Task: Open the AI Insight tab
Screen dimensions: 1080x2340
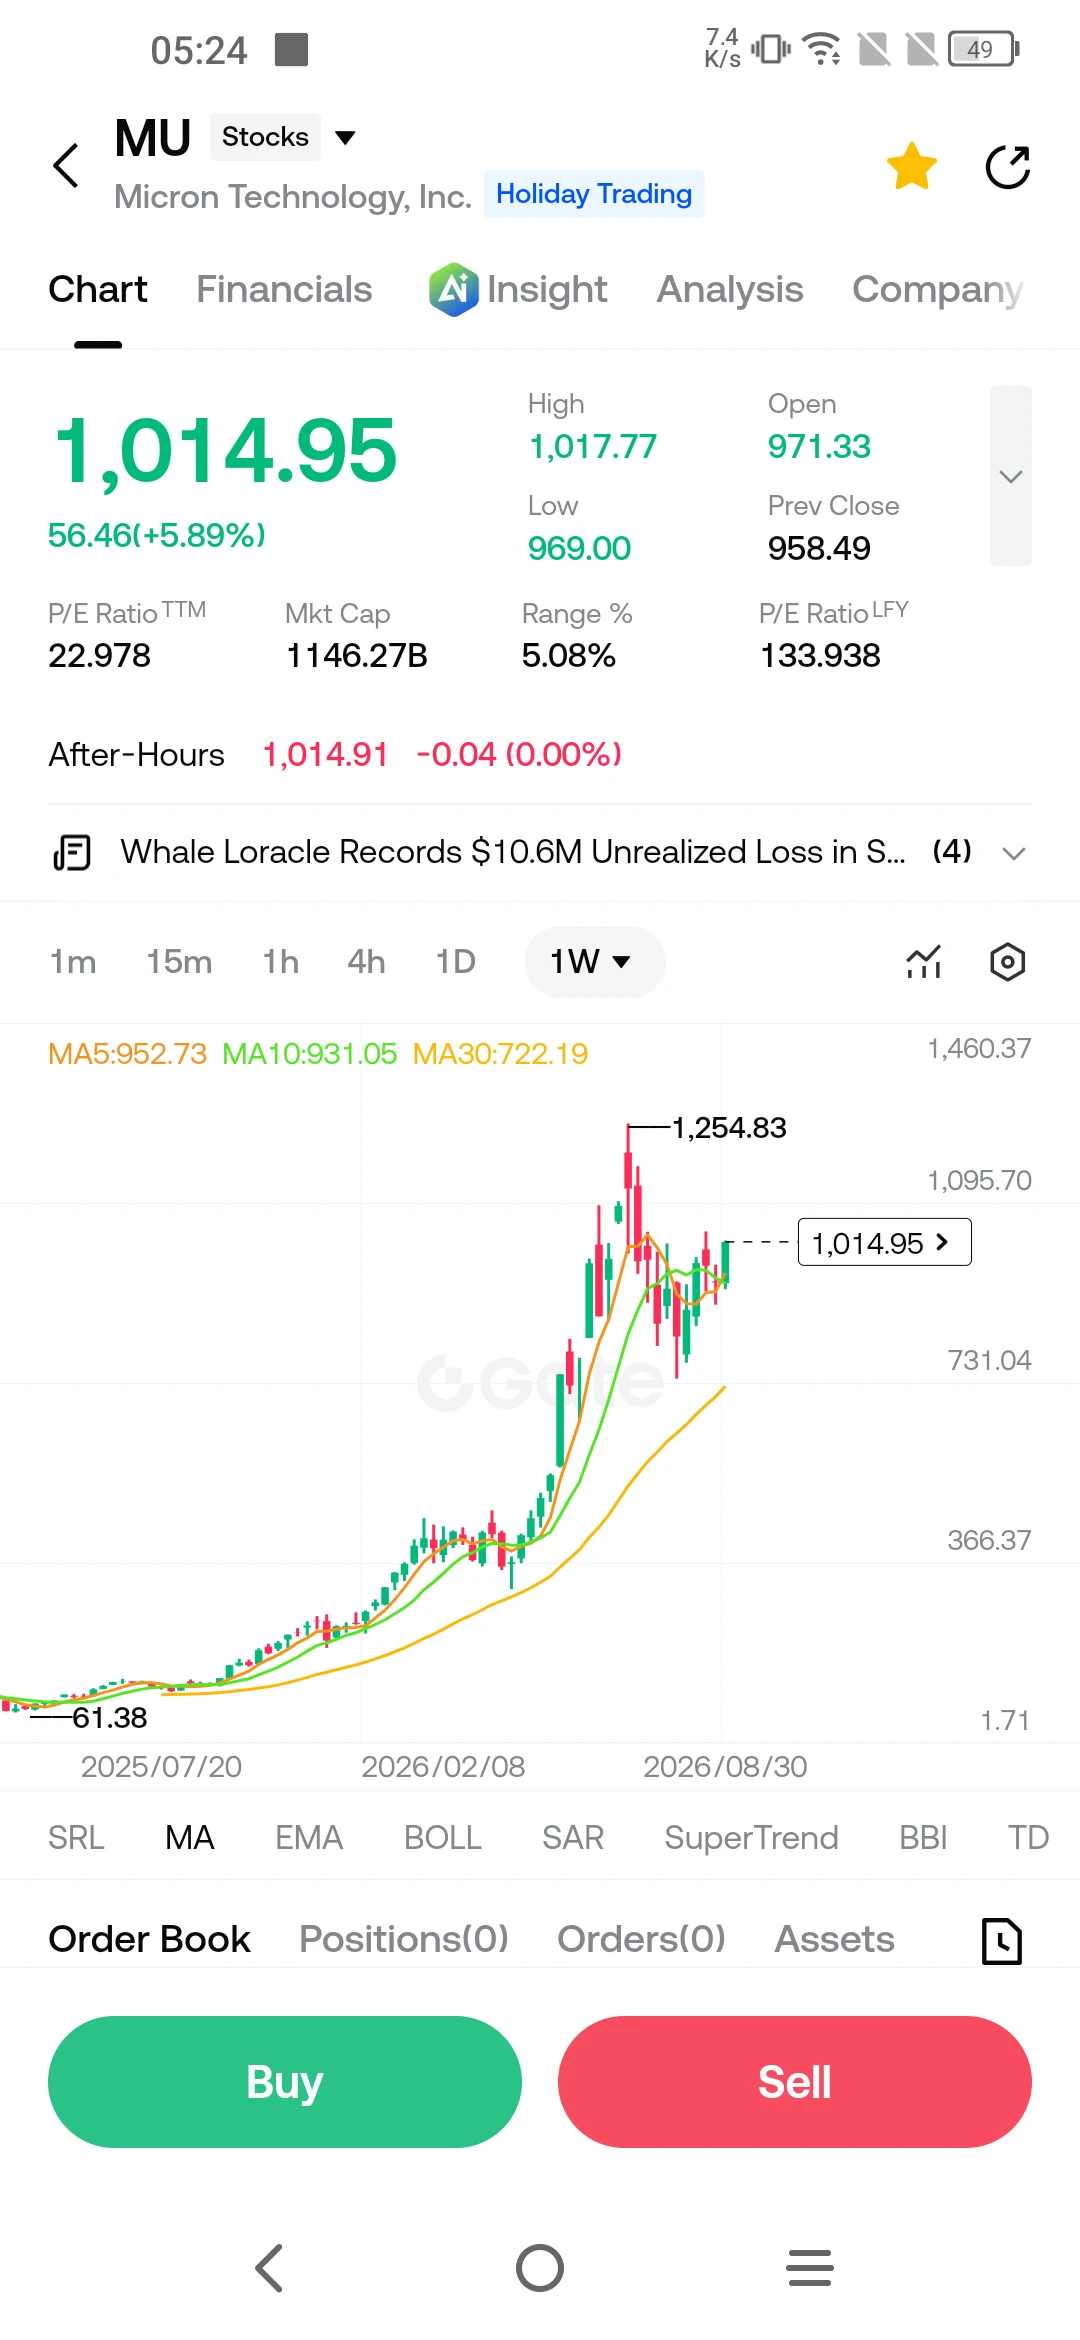Action: click(x=518, y=290)
